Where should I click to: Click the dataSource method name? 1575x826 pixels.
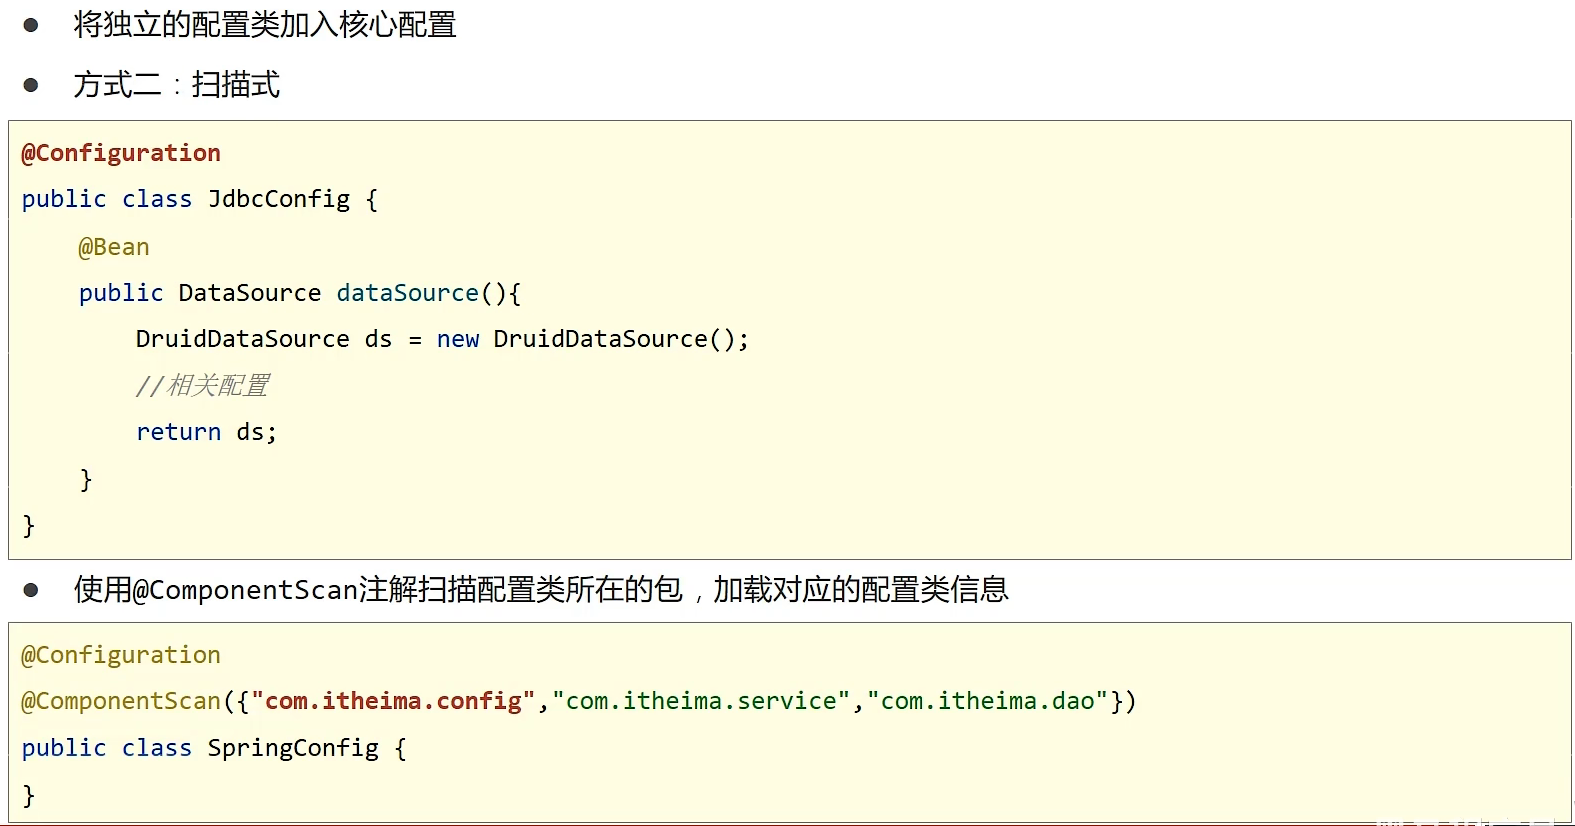[x=407, y=293]
